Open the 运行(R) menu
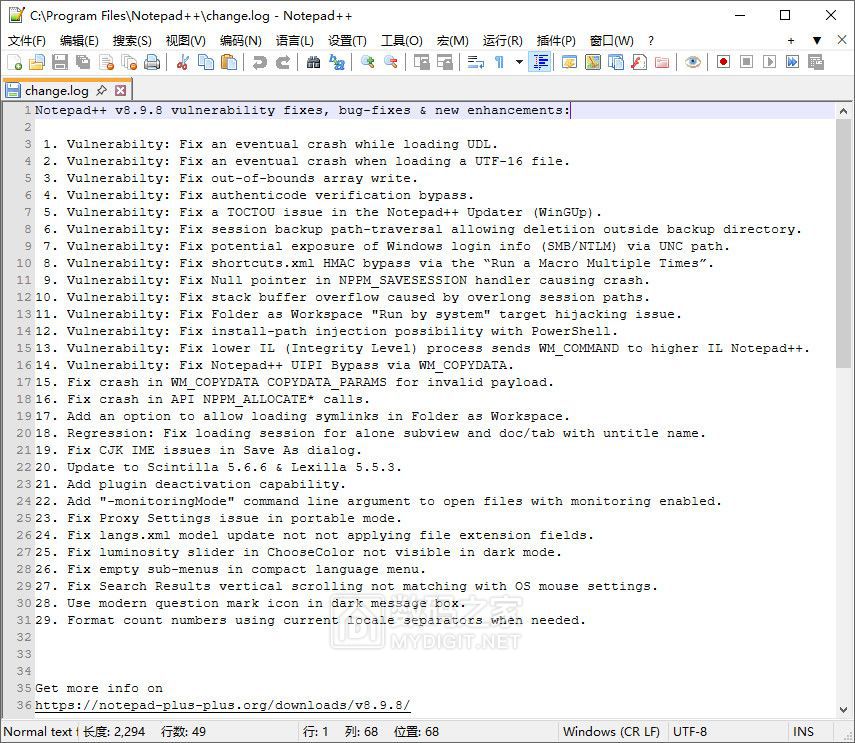This screenshot has width=855, height=743. [502, 41]
